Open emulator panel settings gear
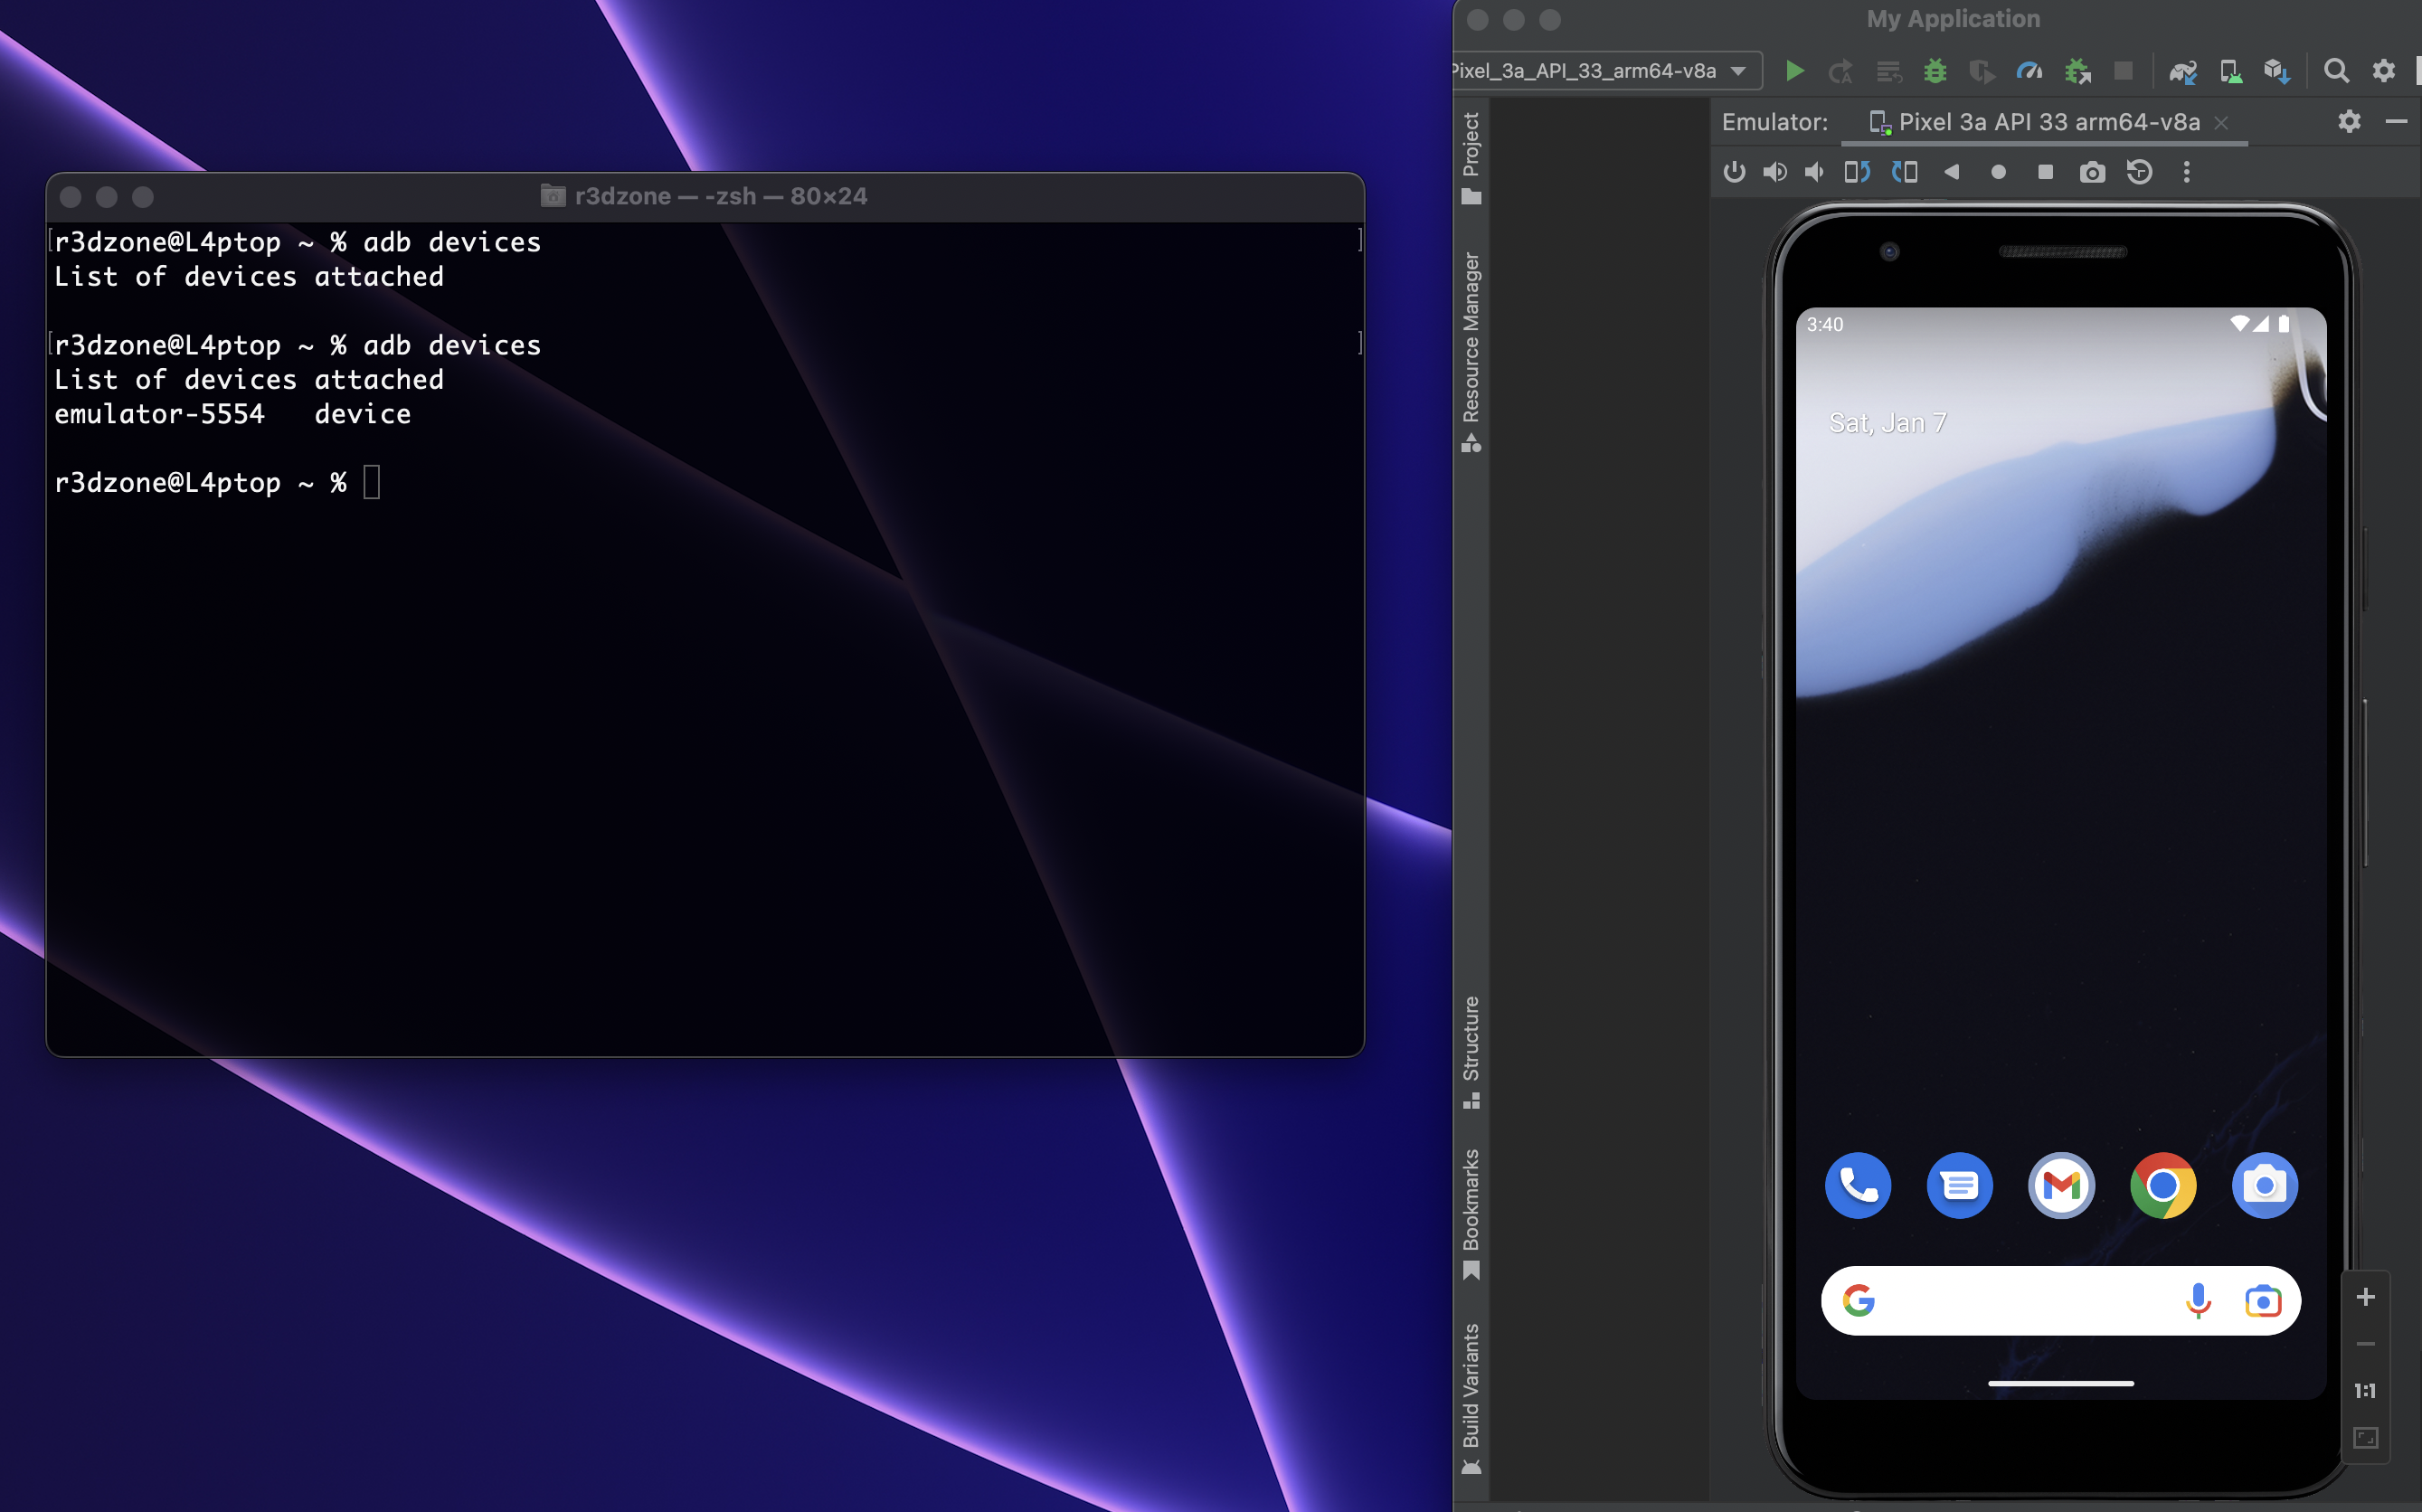 point(2349,122)
